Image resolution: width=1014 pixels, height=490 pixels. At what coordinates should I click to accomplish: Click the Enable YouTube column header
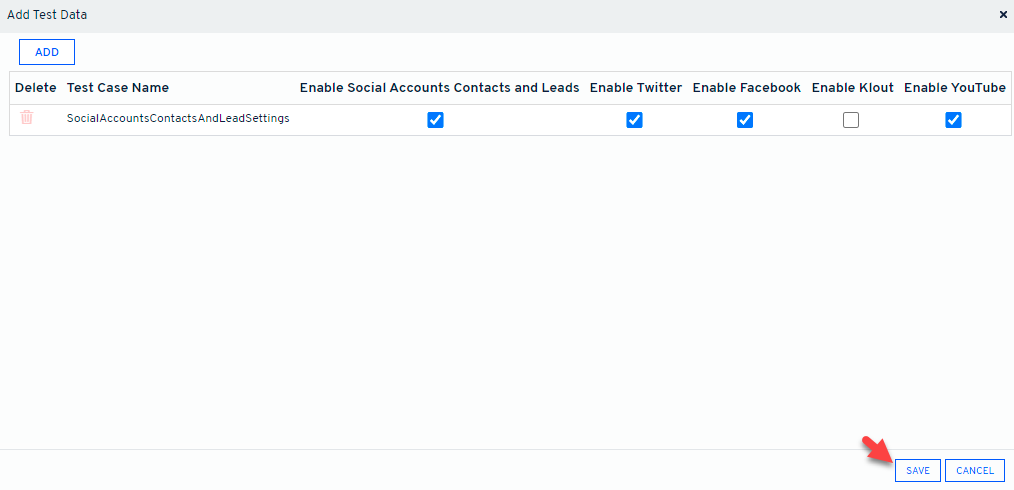[954, 88]
